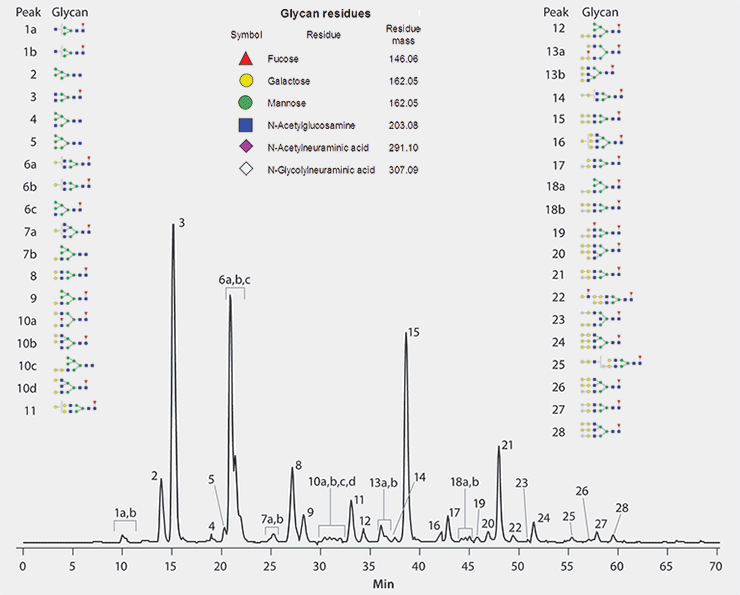Click the peak 21 label
This screenshot has width=740, height=595.
(x=506, y=445)
